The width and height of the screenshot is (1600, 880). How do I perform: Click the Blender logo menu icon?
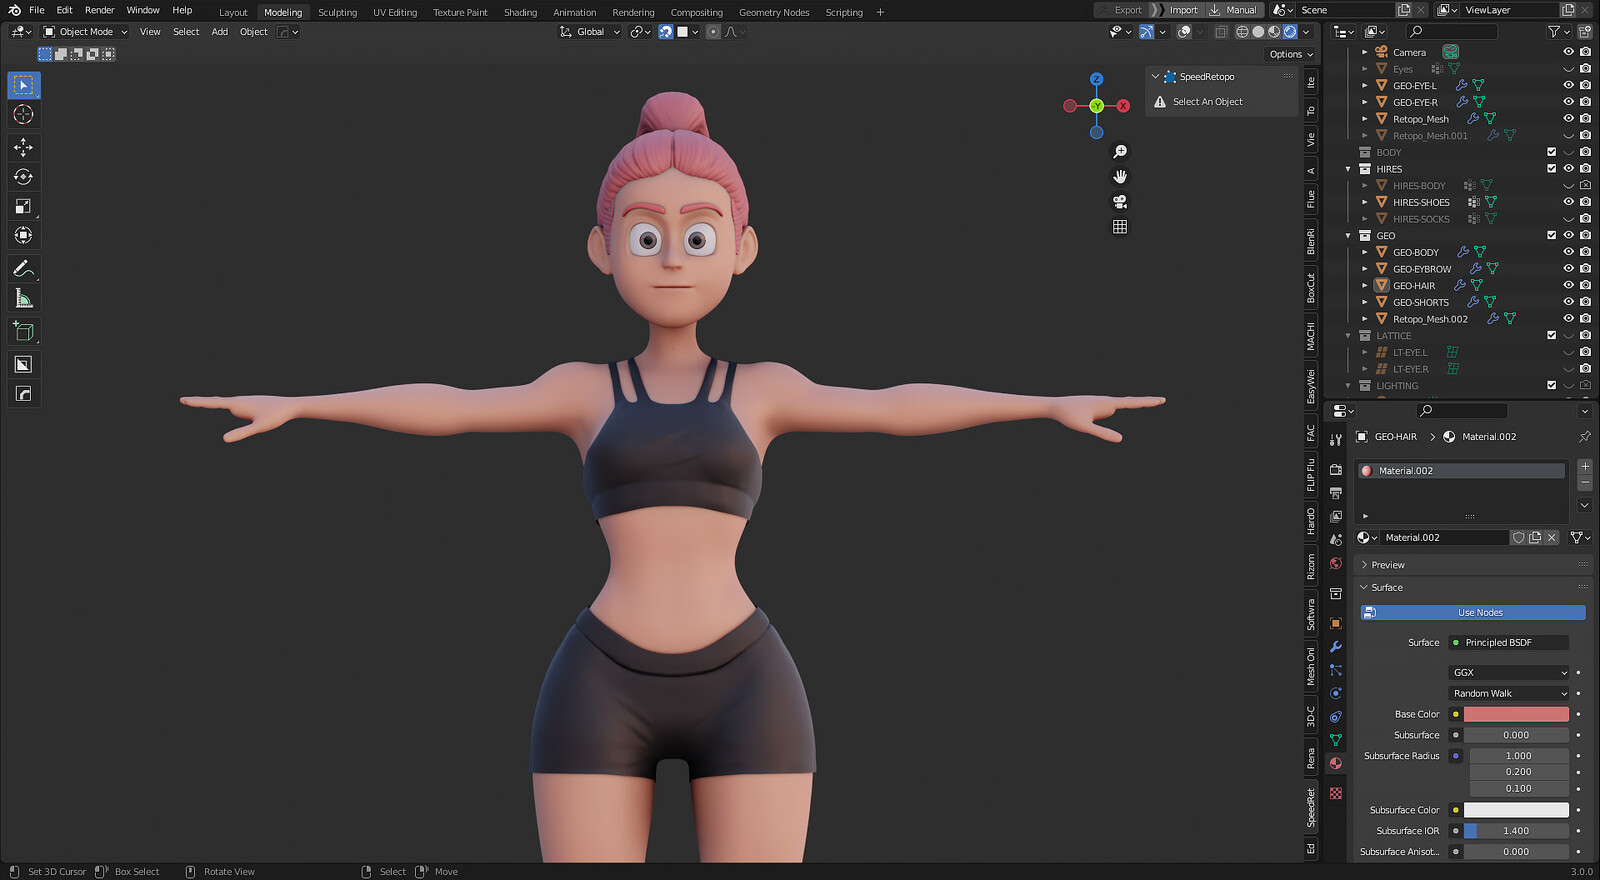tap(14, 10)
